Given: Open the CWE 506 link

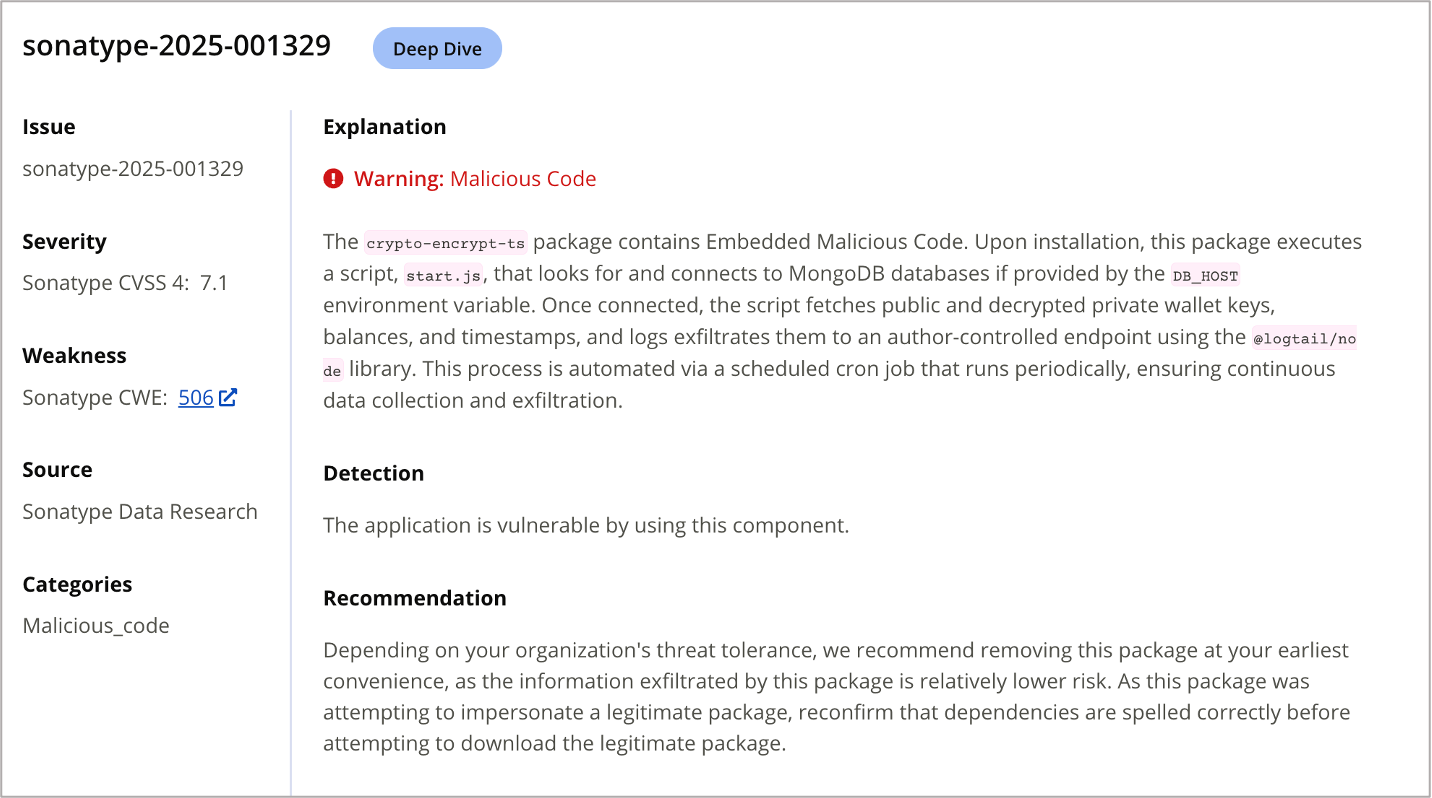Looking at the screenshot, I should (x=196, y=398).
